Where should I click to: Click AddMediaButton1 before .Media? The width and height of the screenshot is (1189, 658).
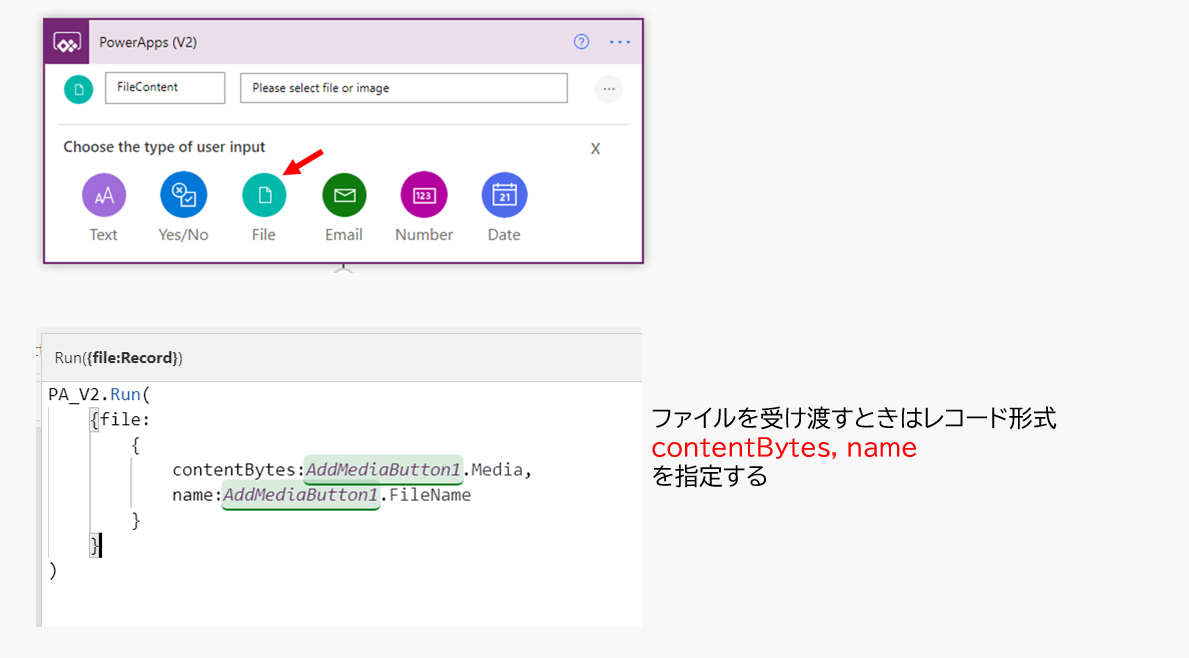tap(383, 470)
